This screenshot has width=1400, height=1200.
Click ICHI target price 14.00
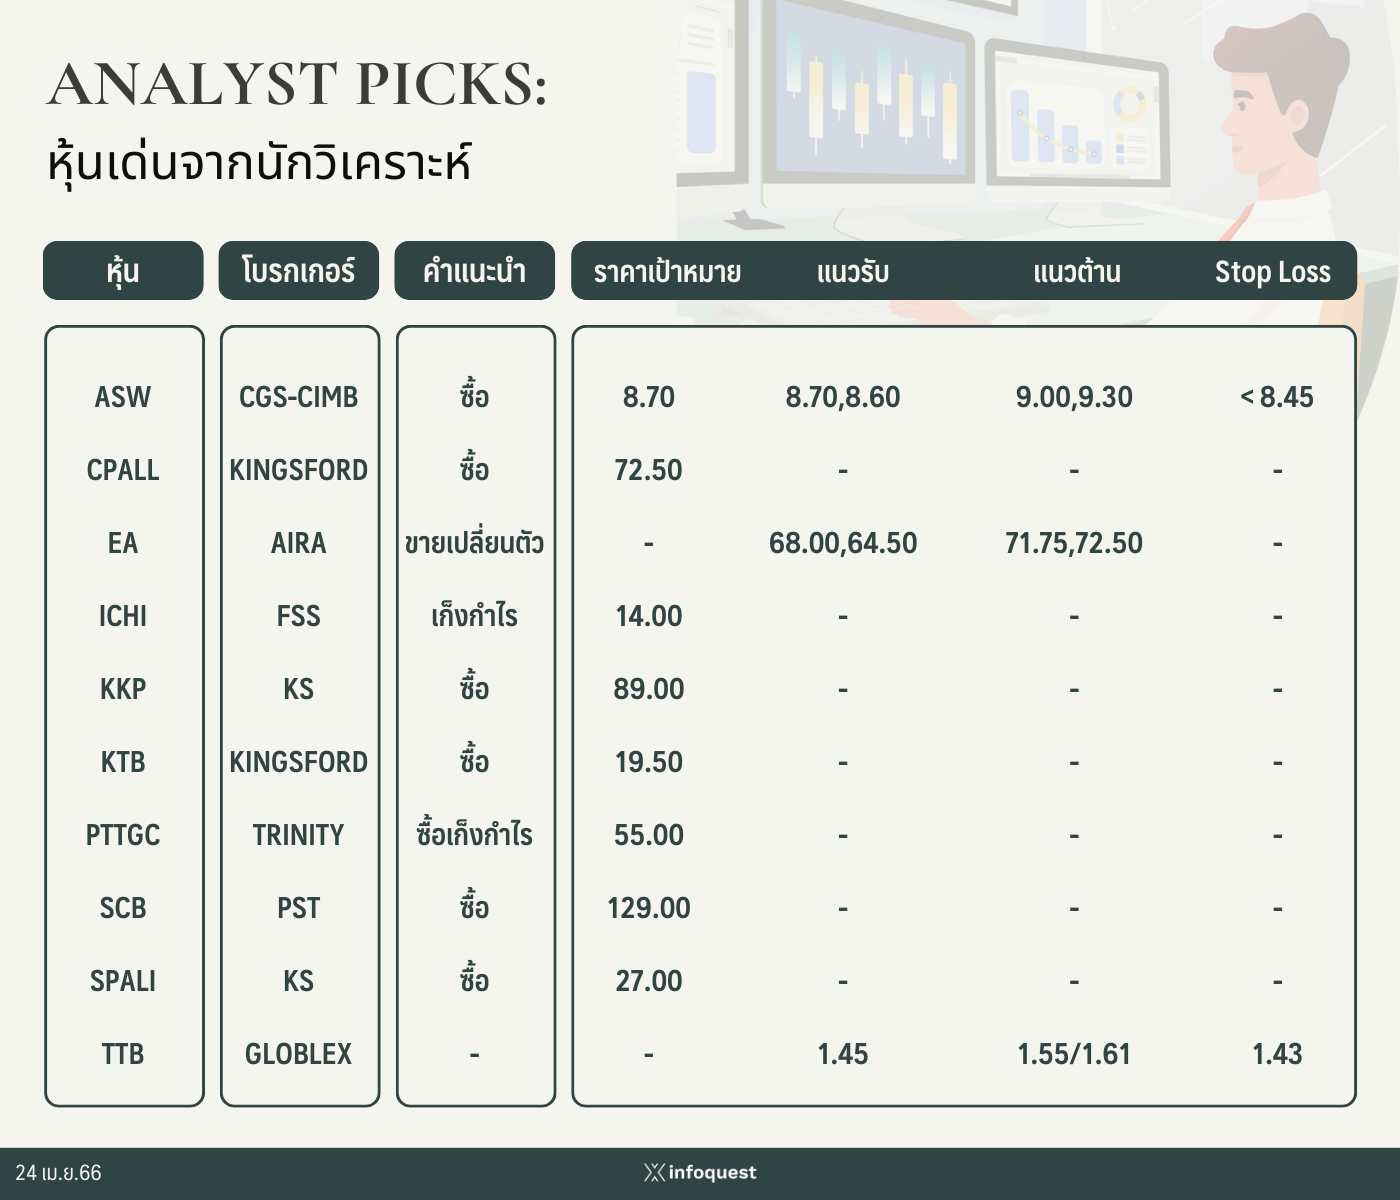point(649,616)
